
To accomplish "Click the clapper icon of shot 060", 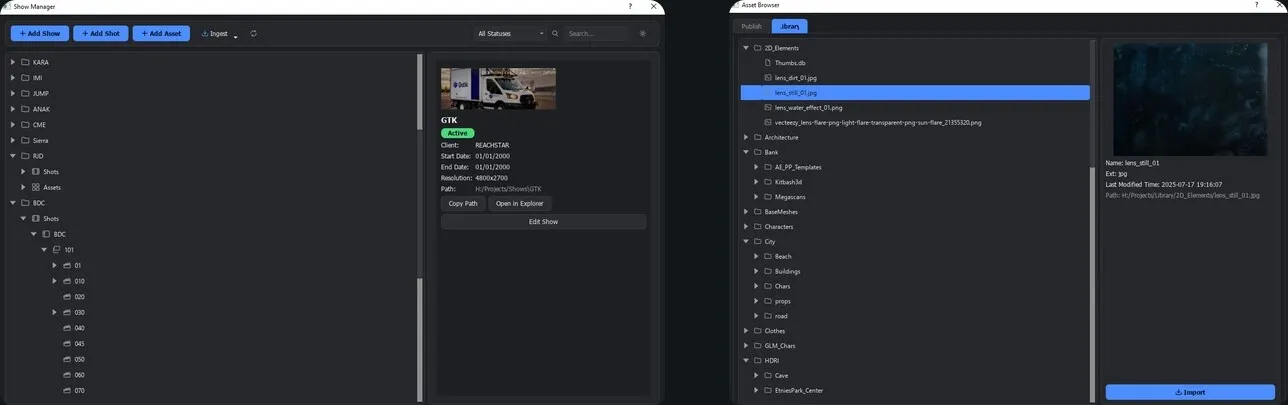I will (x=67, y=375).
